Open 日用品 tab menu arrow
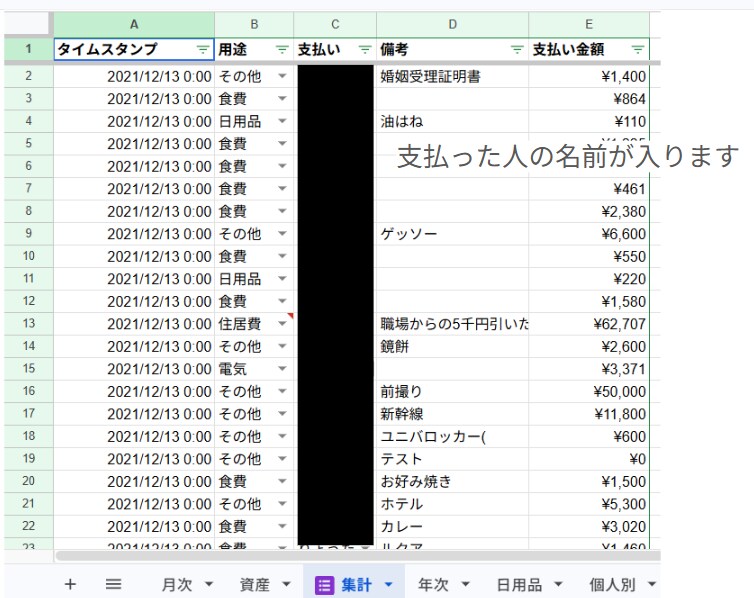 pos(558,585)
